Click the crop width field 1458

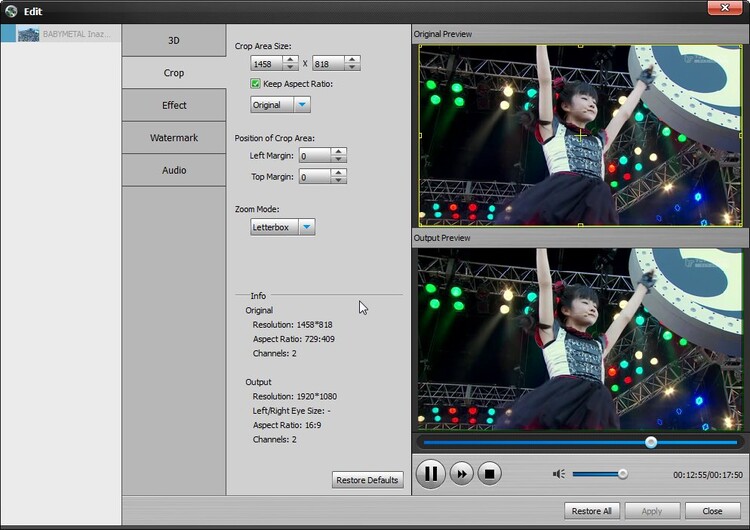[266, 64]
